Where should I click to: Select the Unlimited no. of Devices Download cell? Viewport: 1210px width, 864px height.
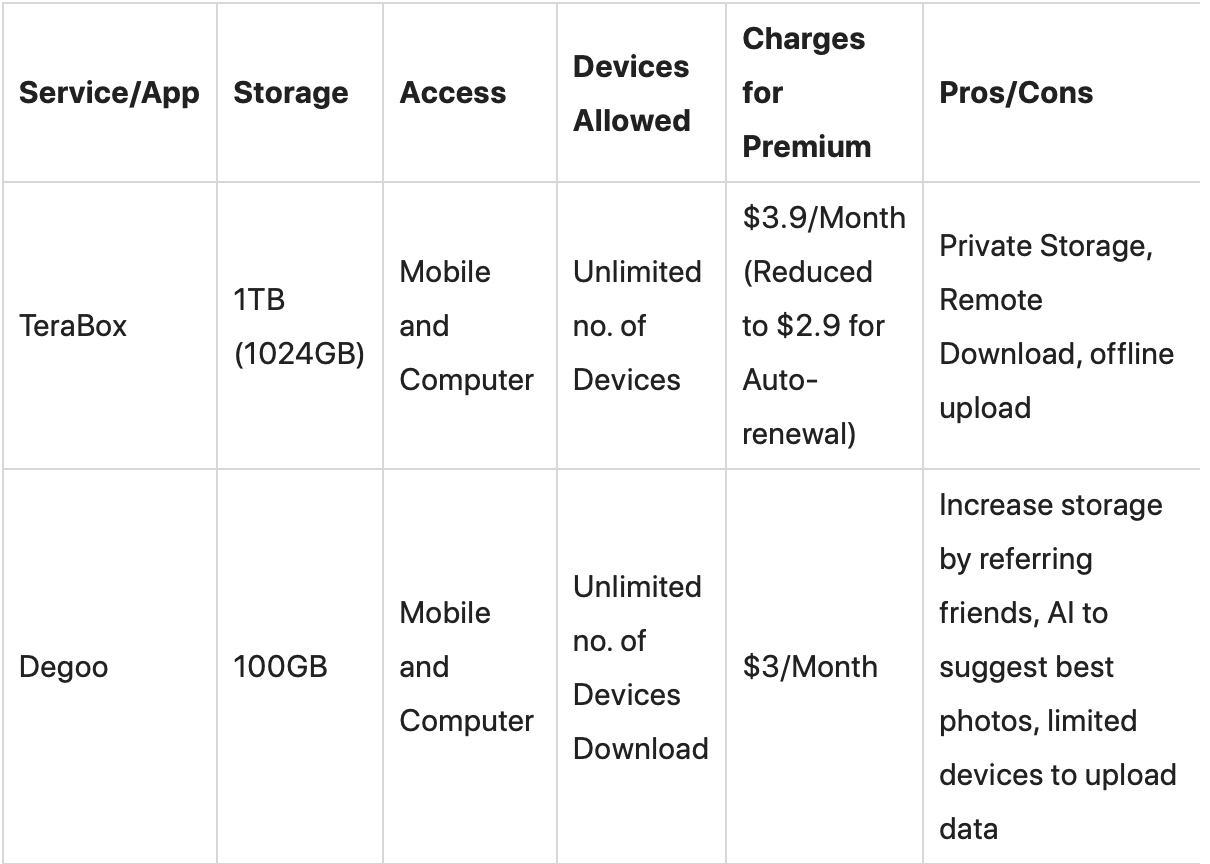[x=640, y=667]
